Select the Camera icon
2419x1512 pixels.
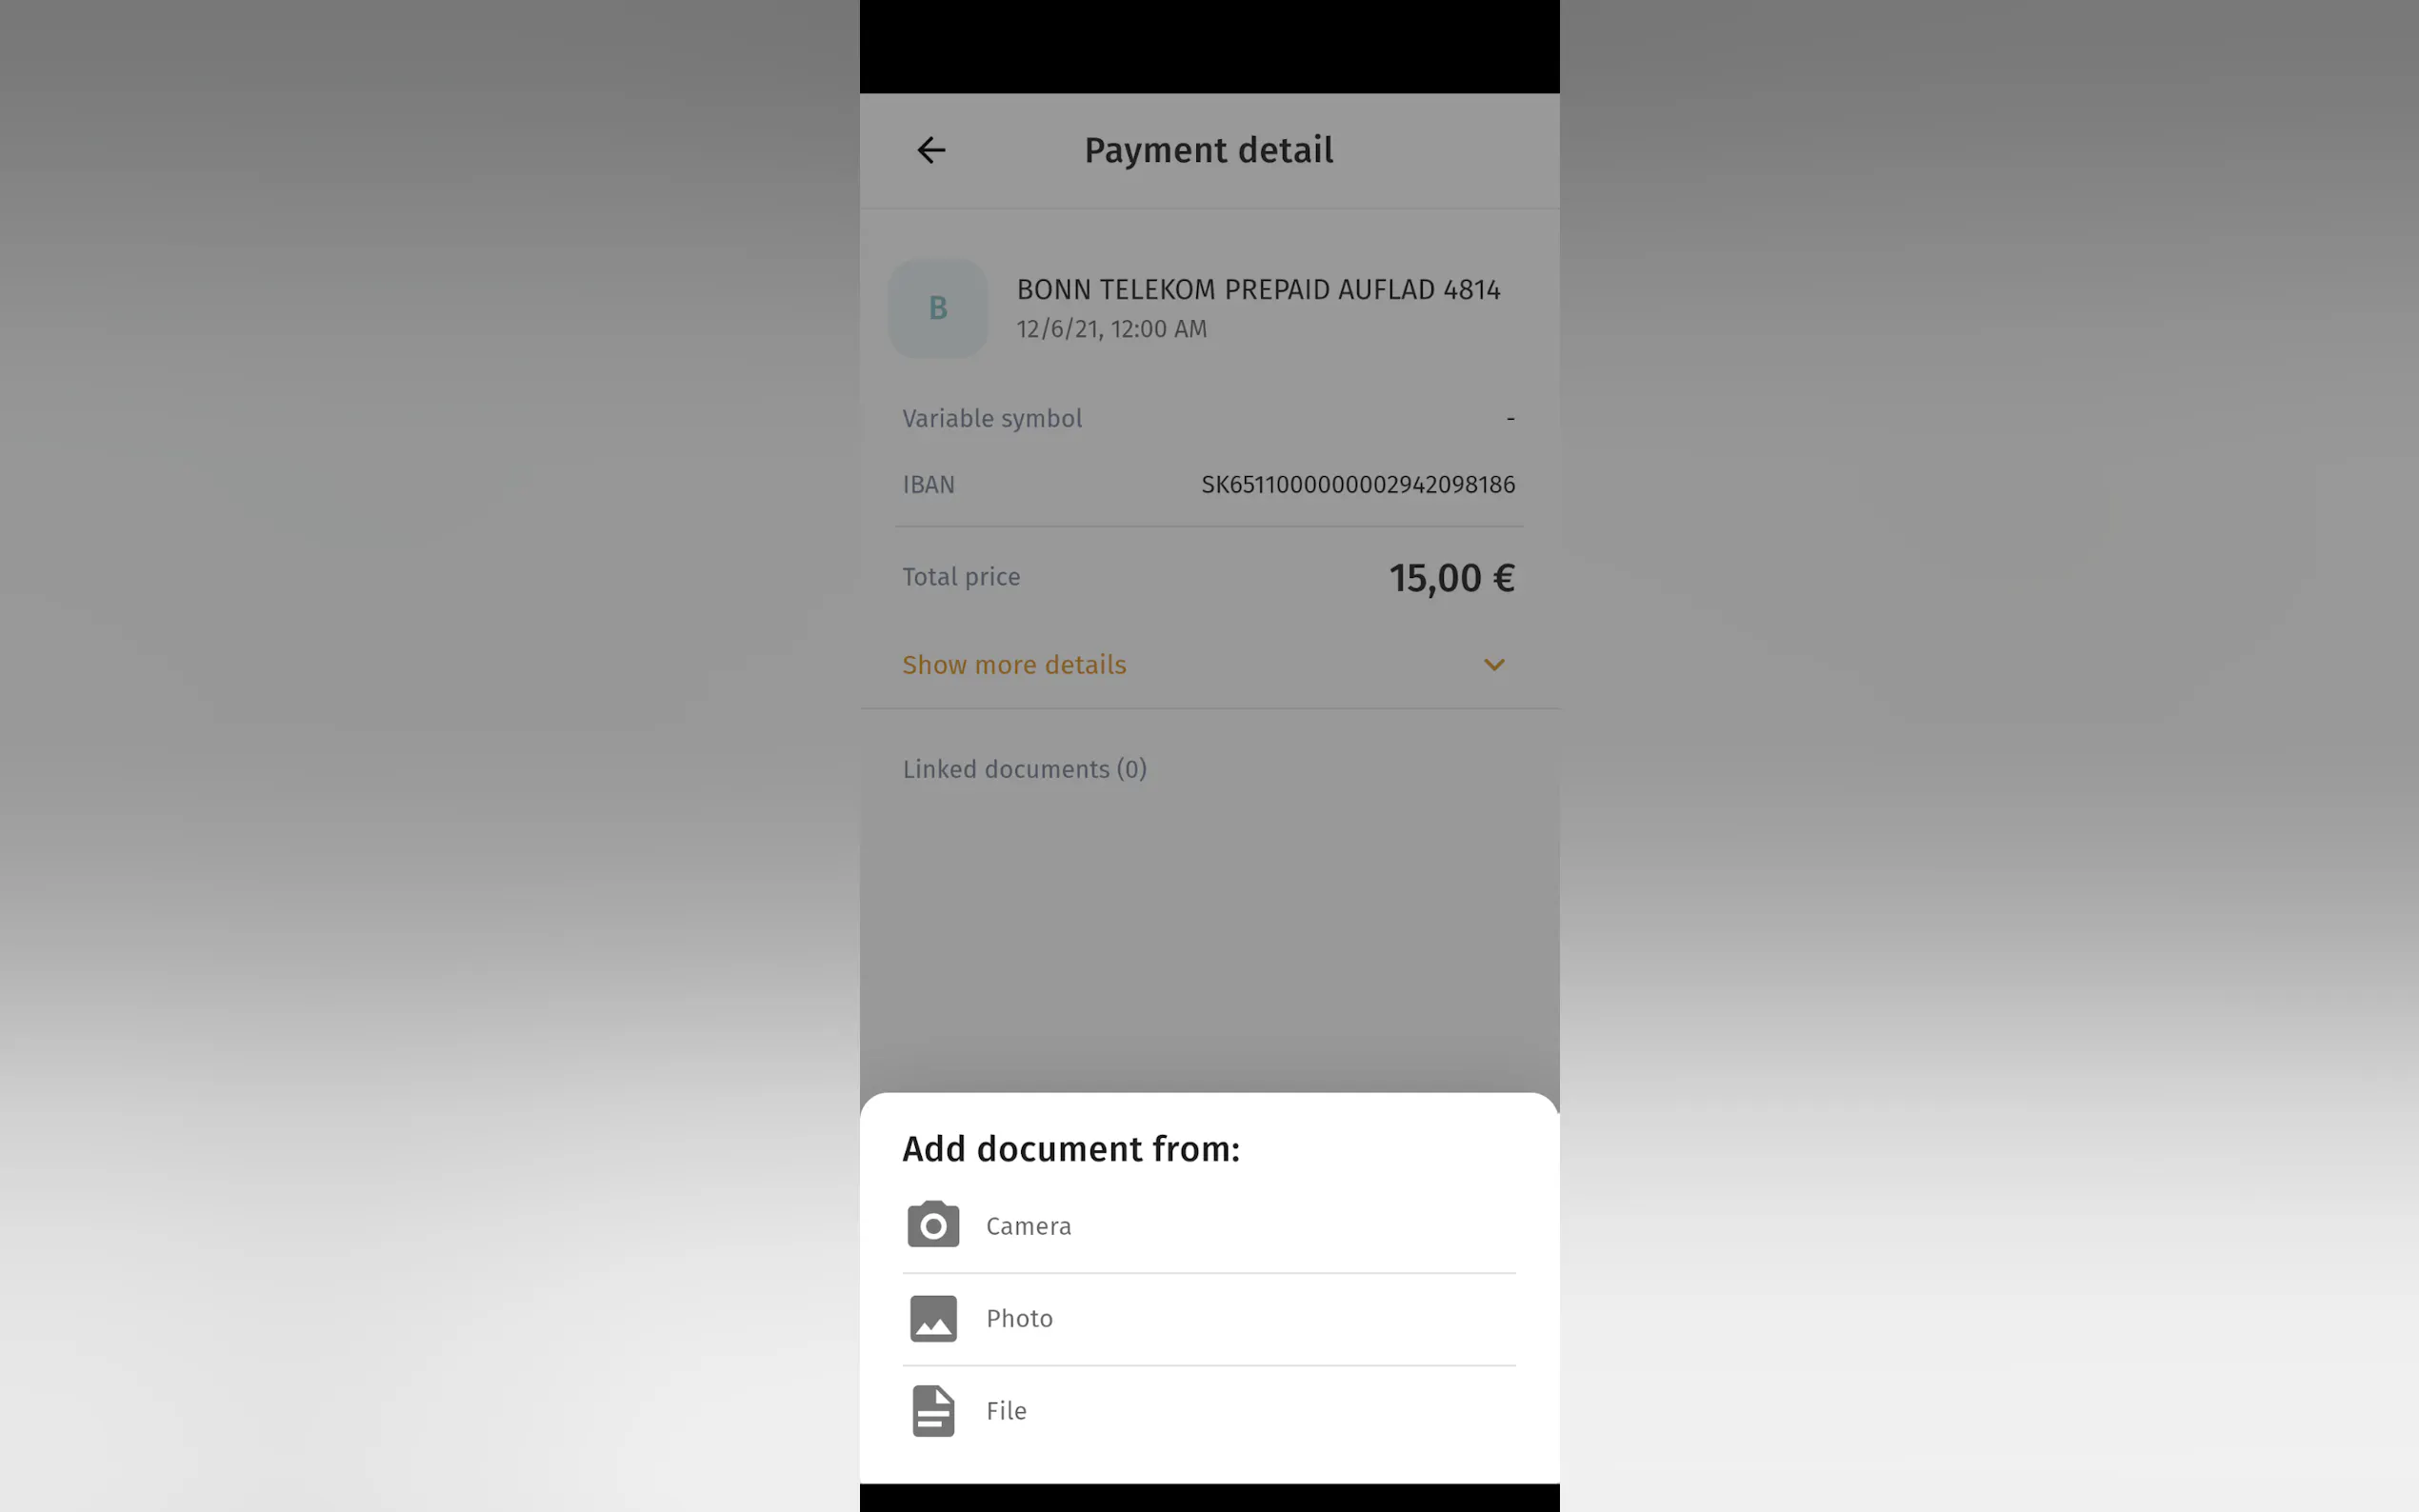tap(933, 1225)
